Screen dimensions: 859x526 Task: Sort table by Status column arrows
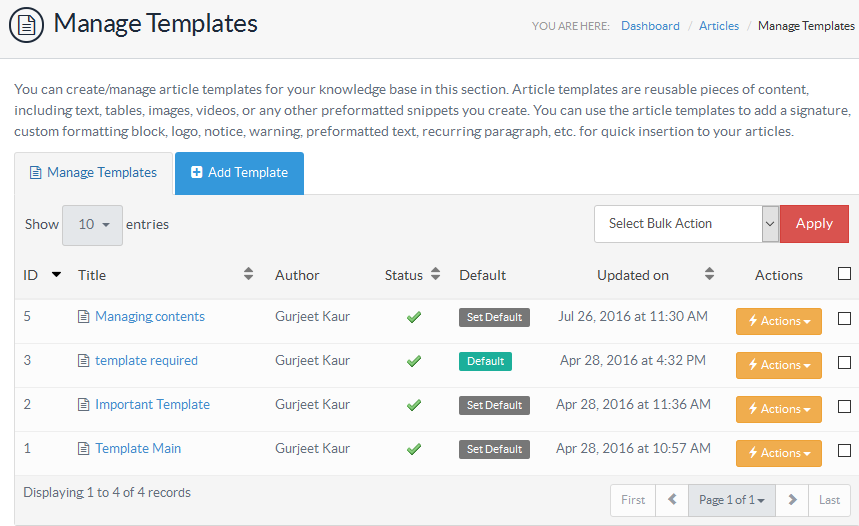(x=436, y=274)
